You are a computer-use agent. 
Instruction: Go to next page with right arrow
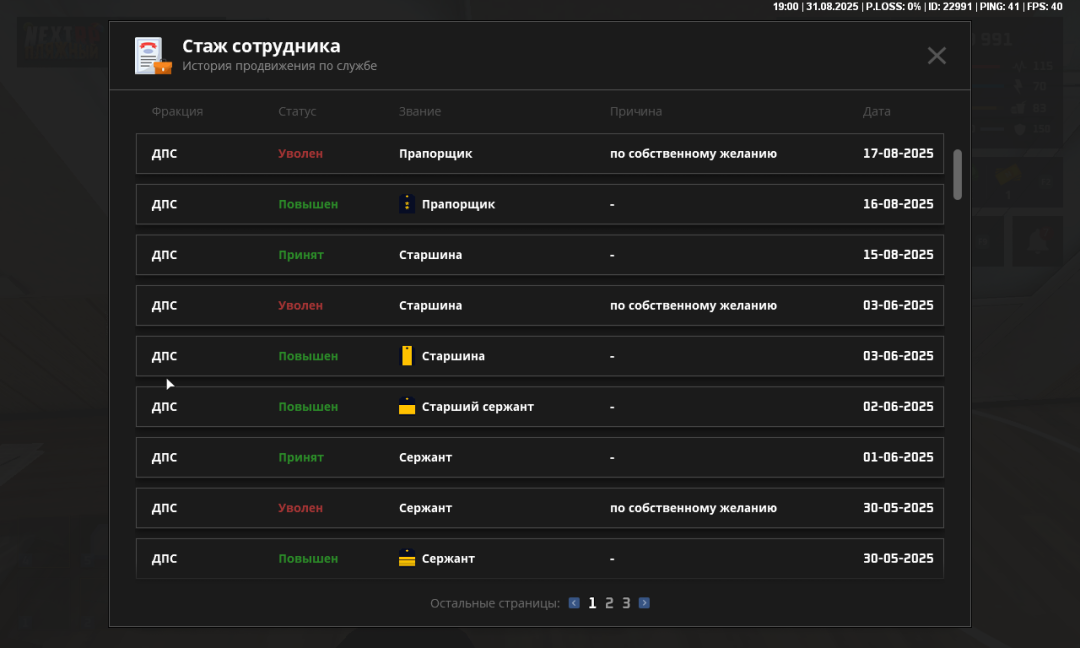click(644, 603)
